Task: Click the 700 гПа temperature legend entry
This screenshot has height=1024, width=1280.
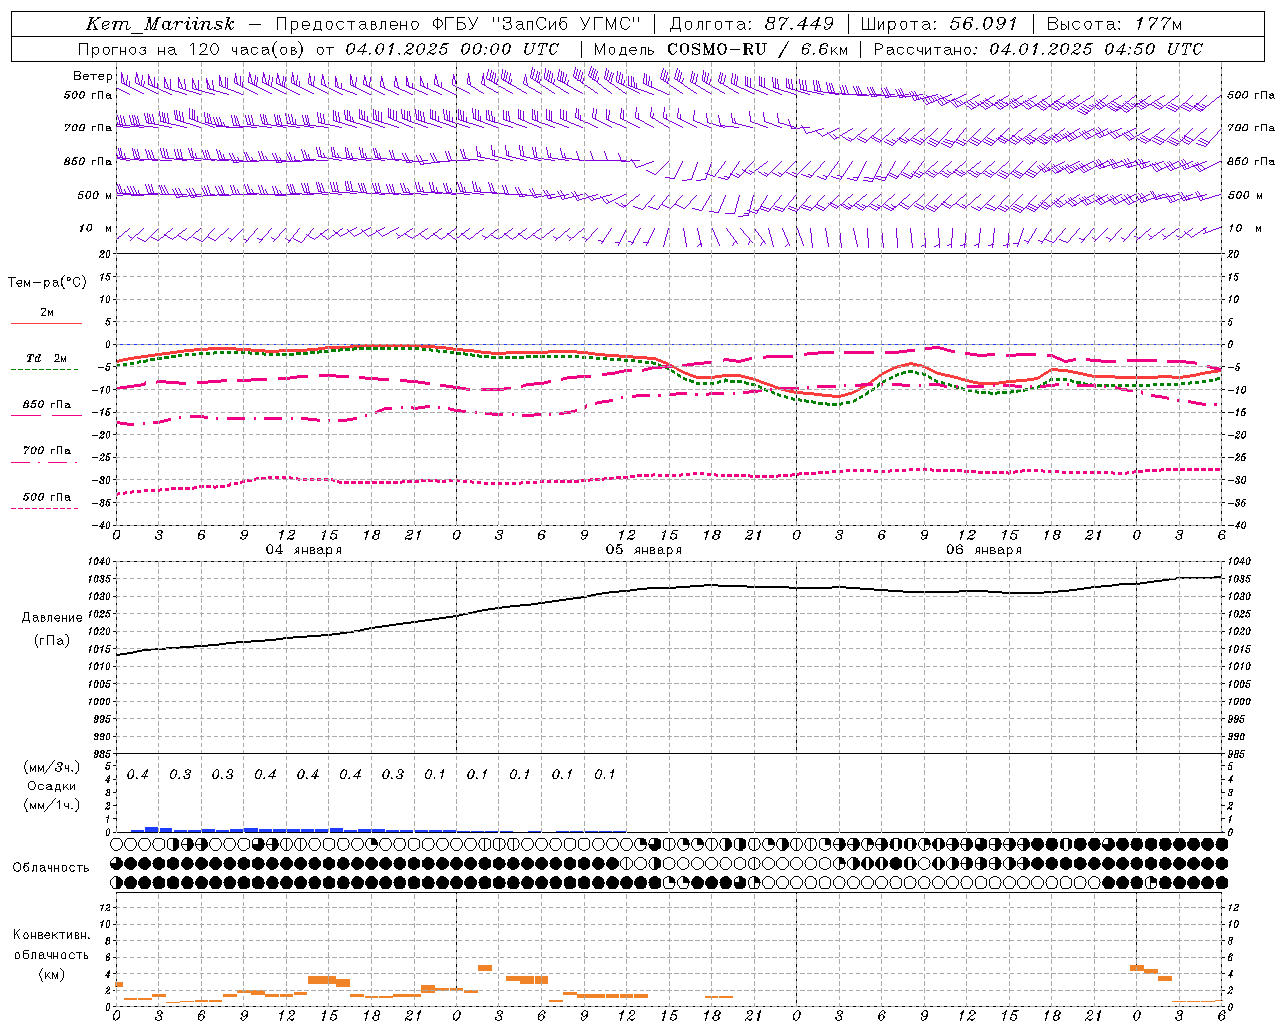Action: 47,450
